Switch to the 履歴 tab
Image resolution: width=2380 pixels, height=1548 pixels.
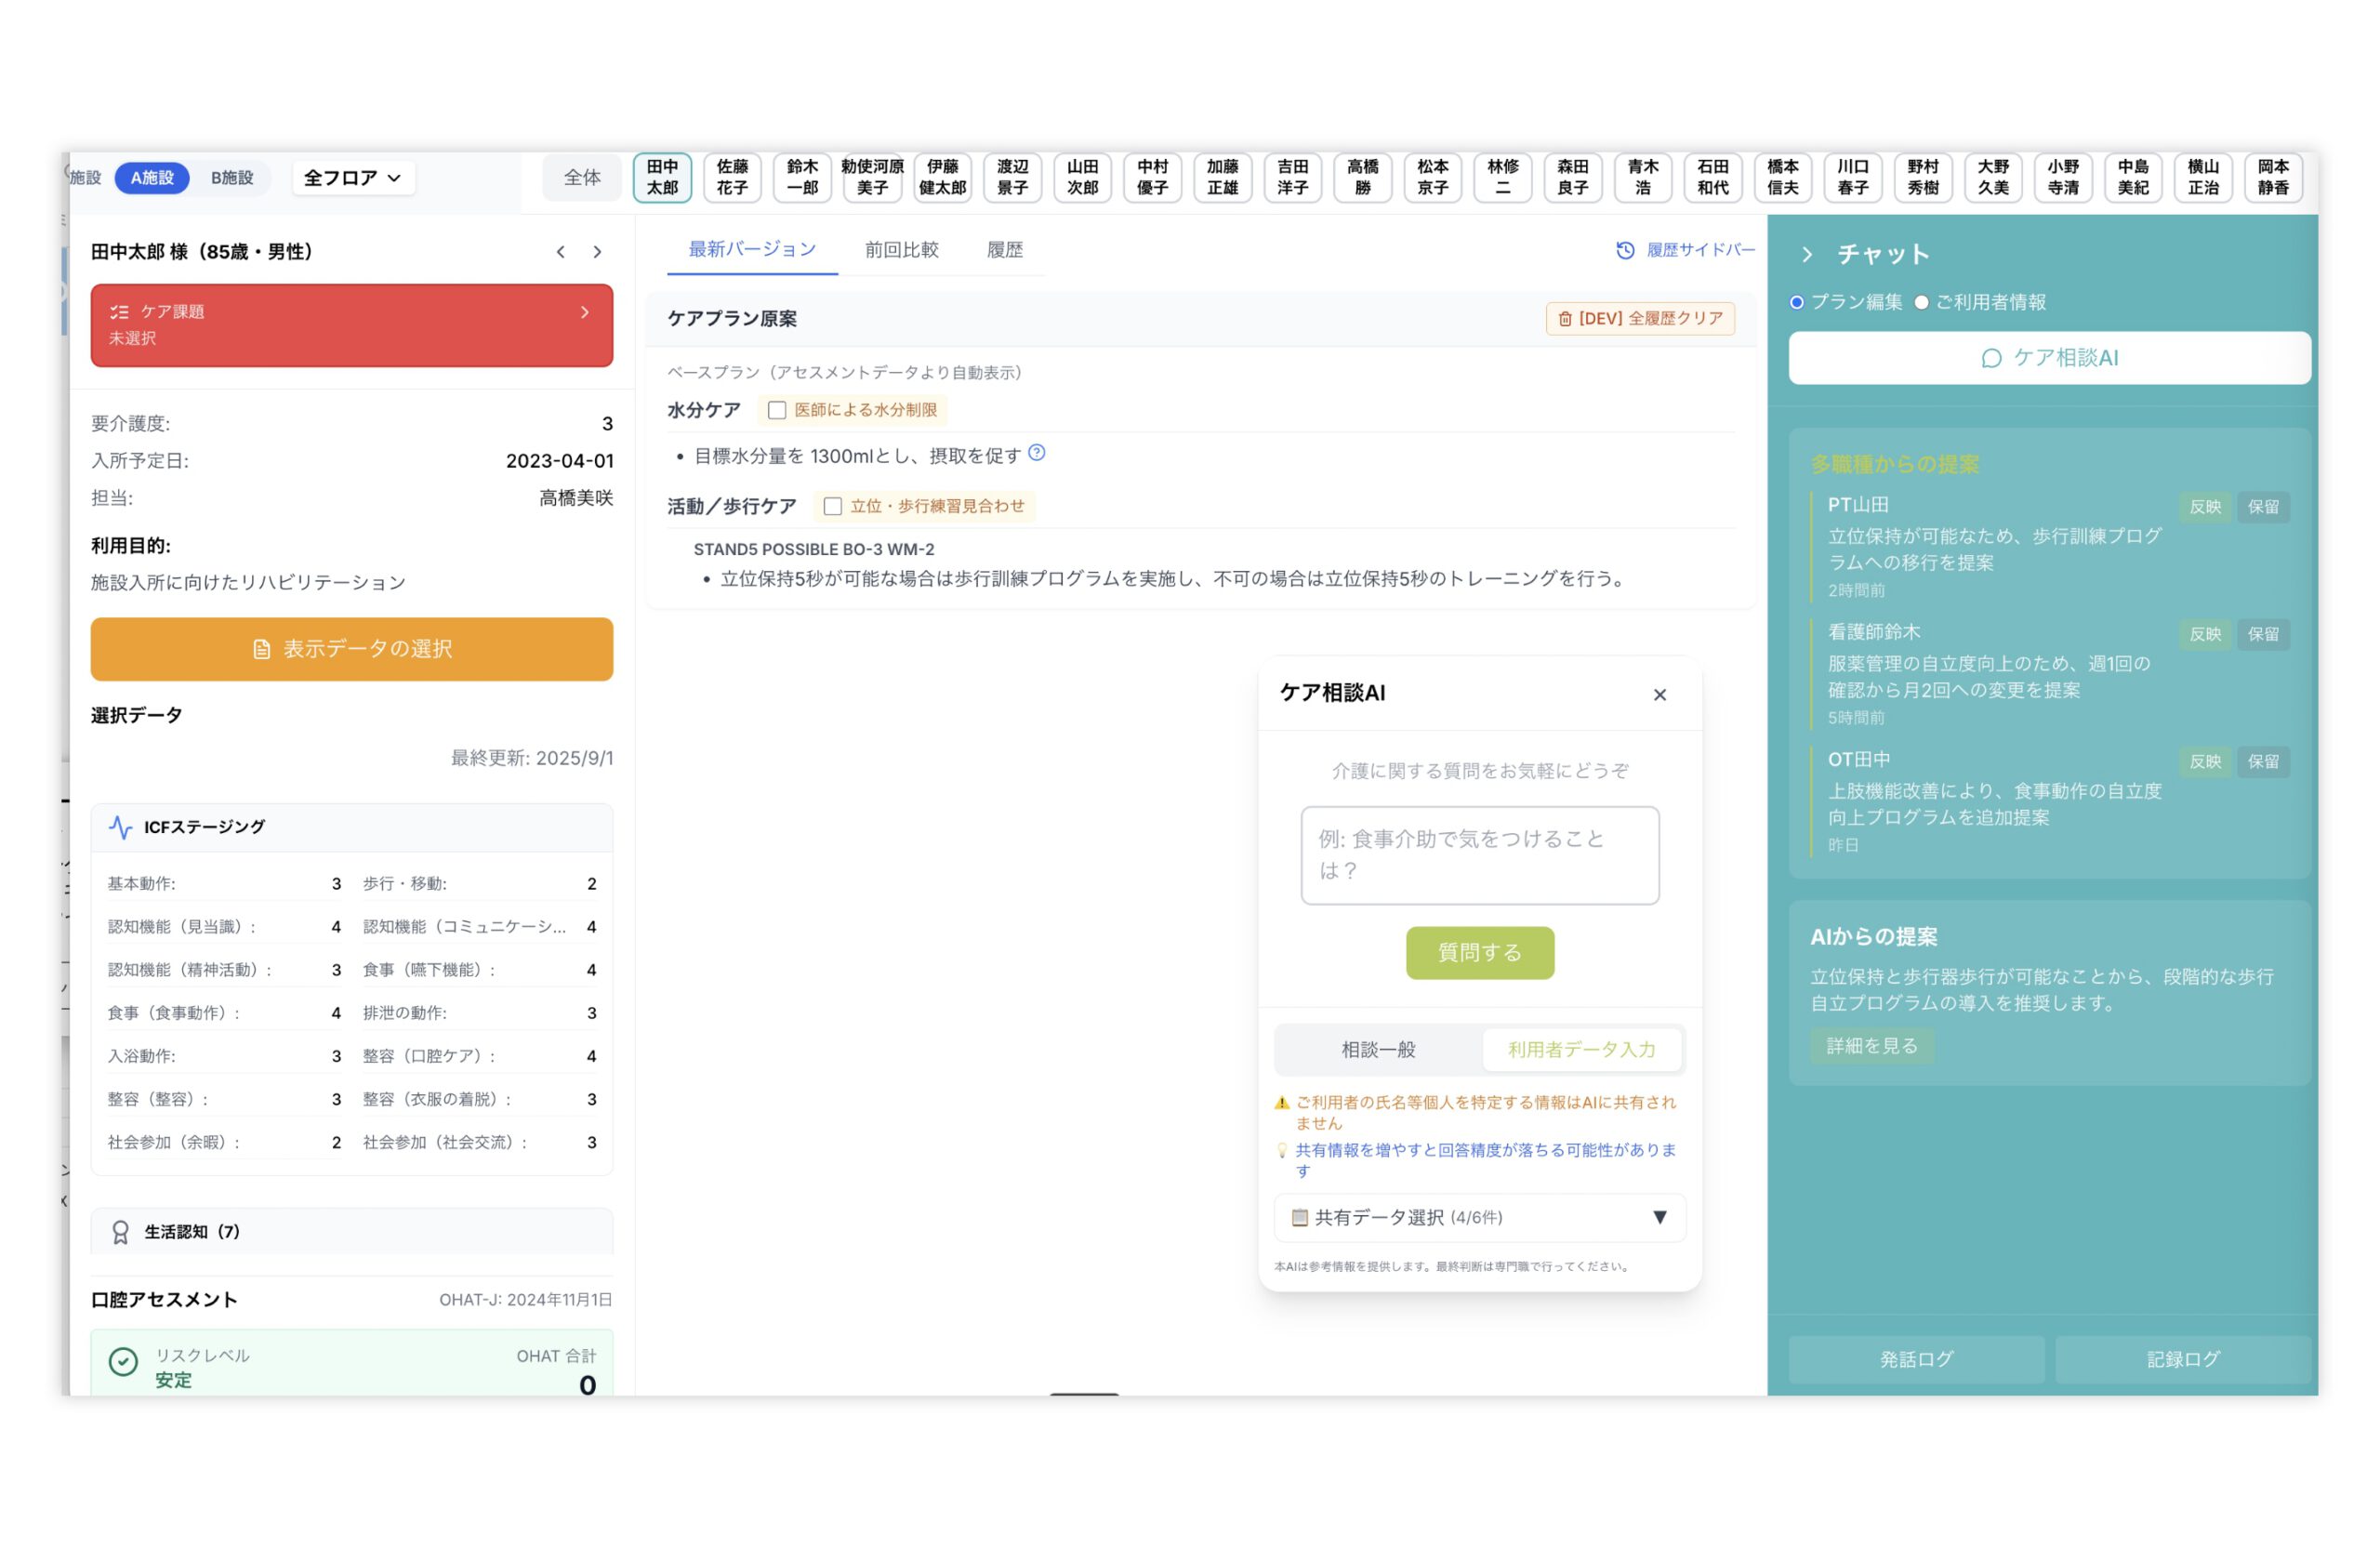1005,250
